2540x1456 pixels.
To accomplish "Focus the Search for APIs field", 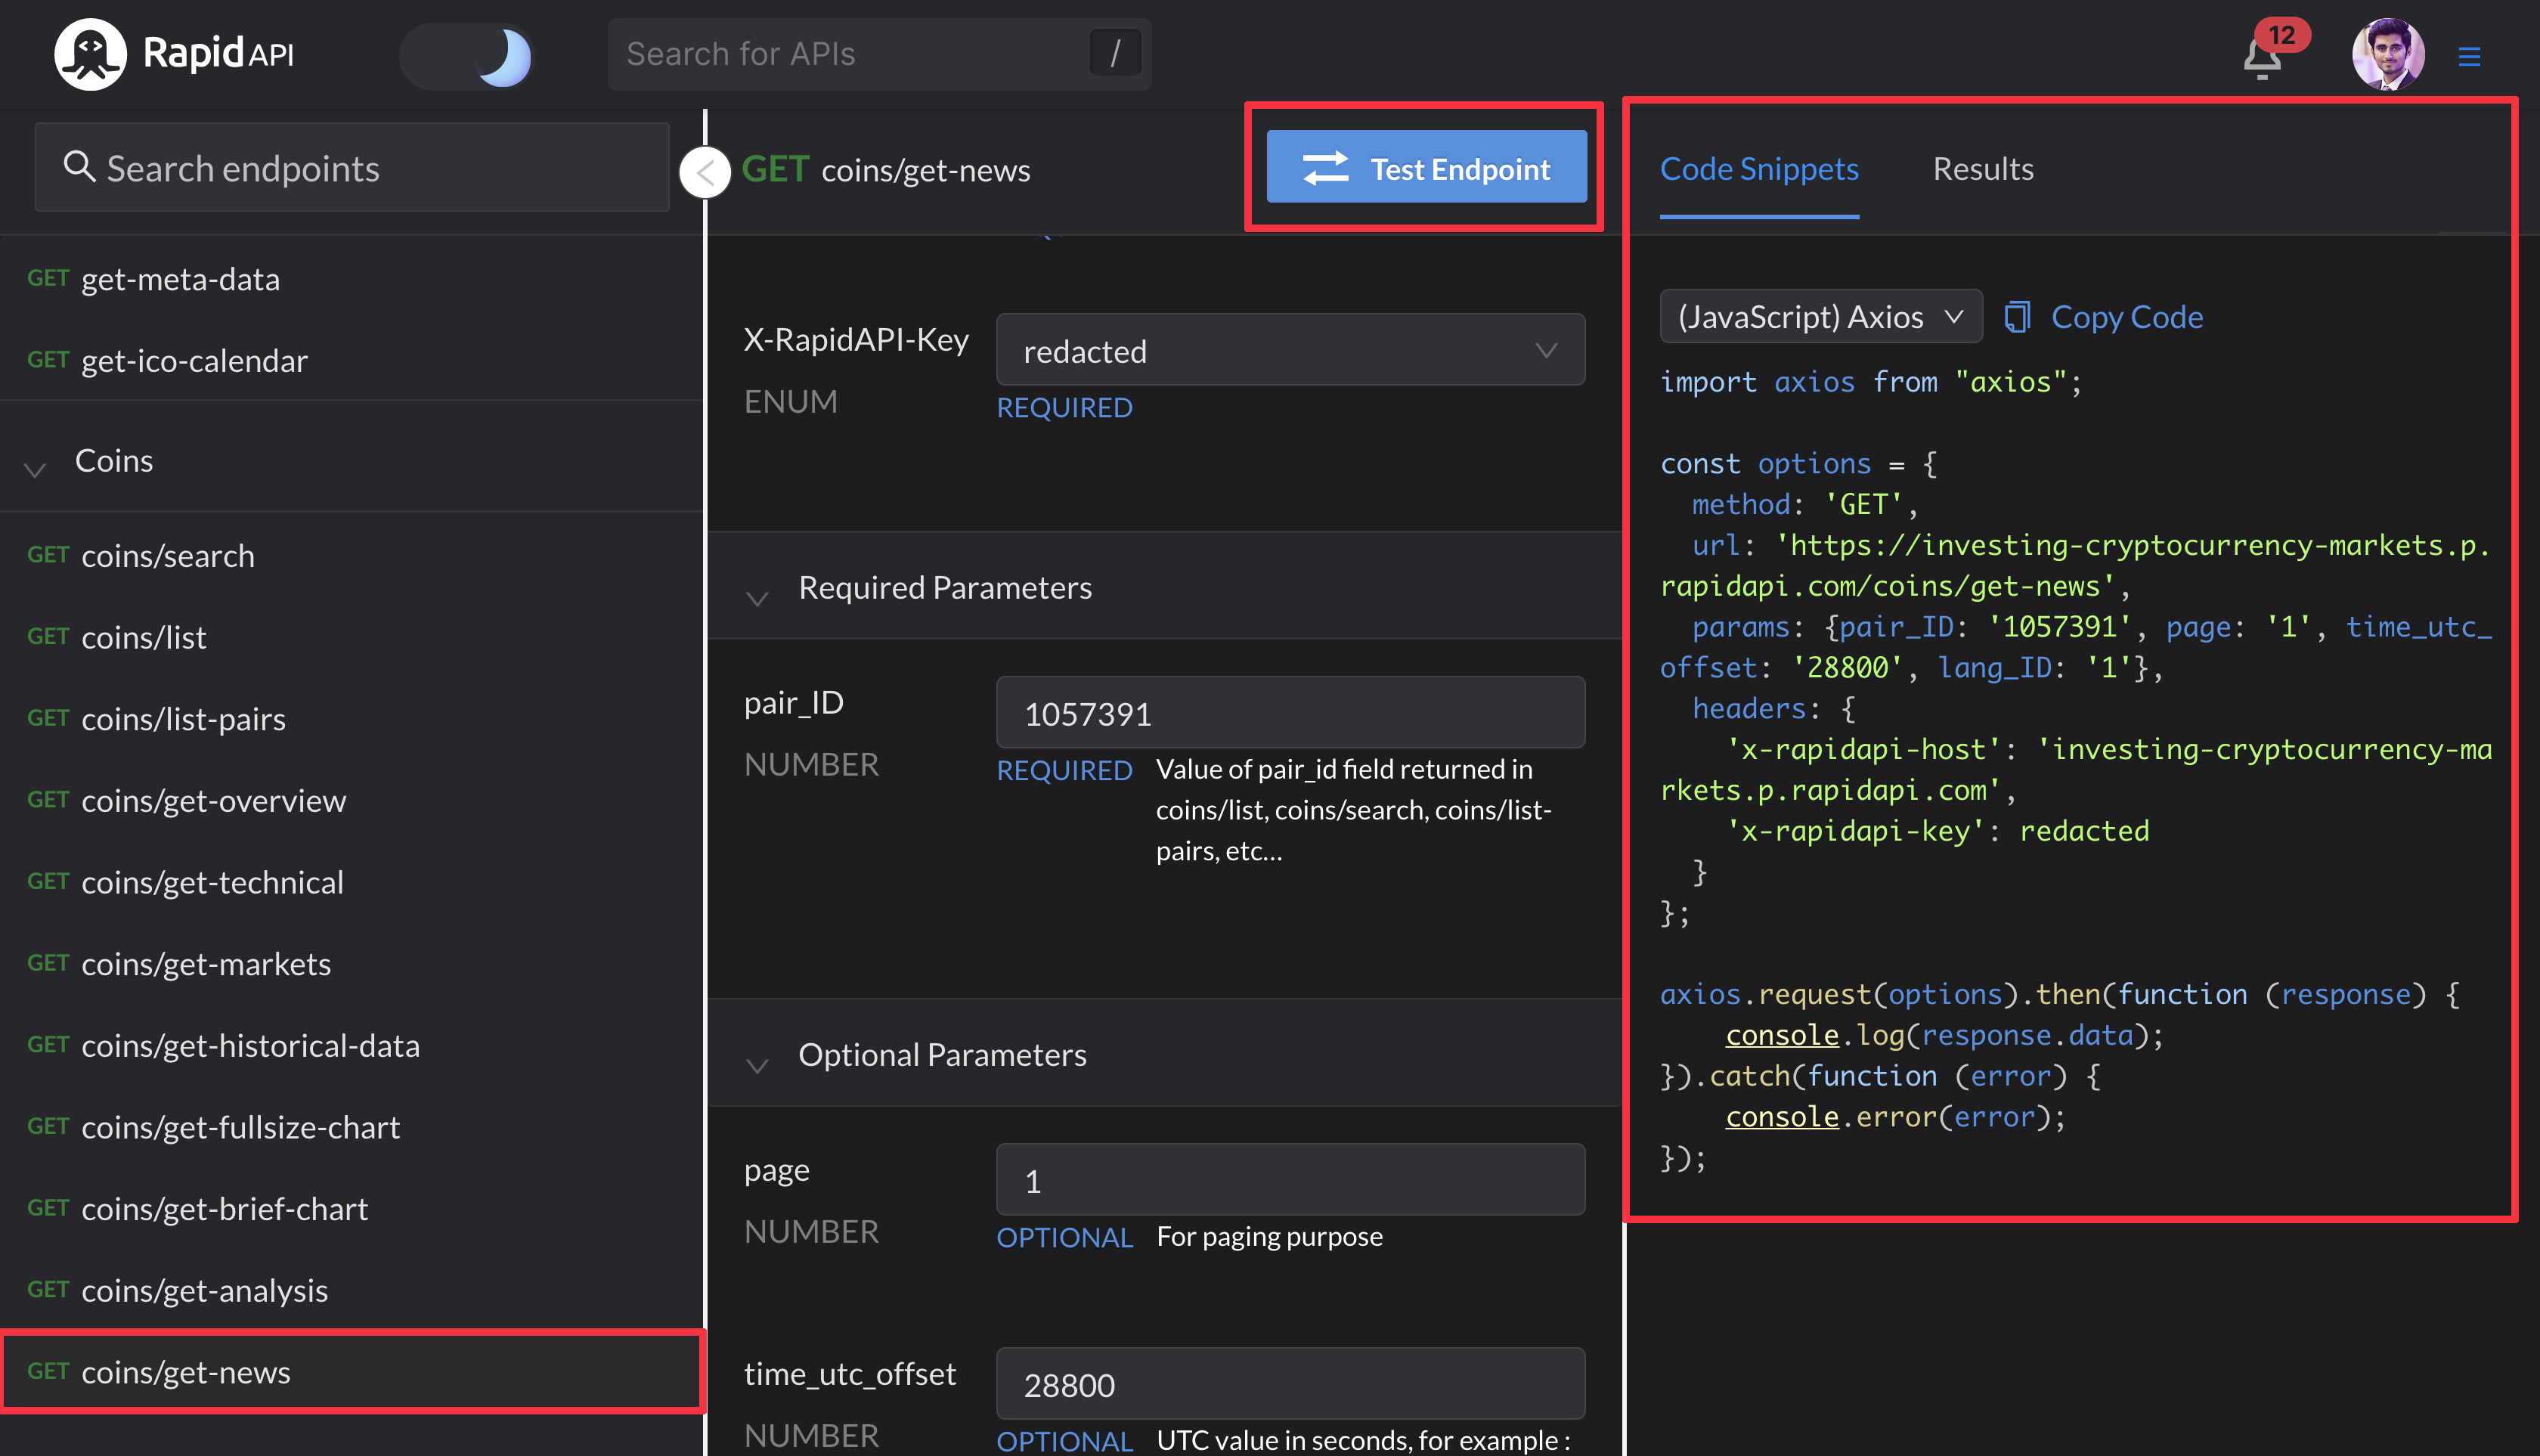I will [x=850, y=54].
